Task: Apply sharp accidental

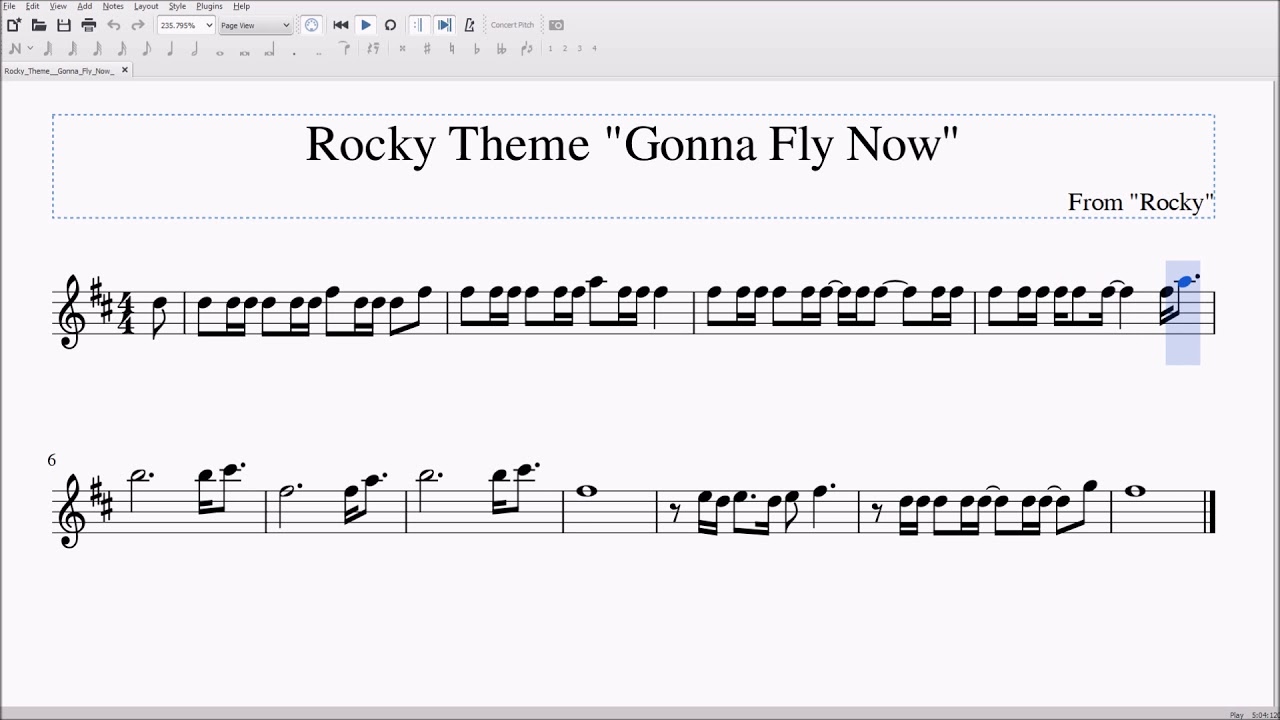Action: [427, 48]
